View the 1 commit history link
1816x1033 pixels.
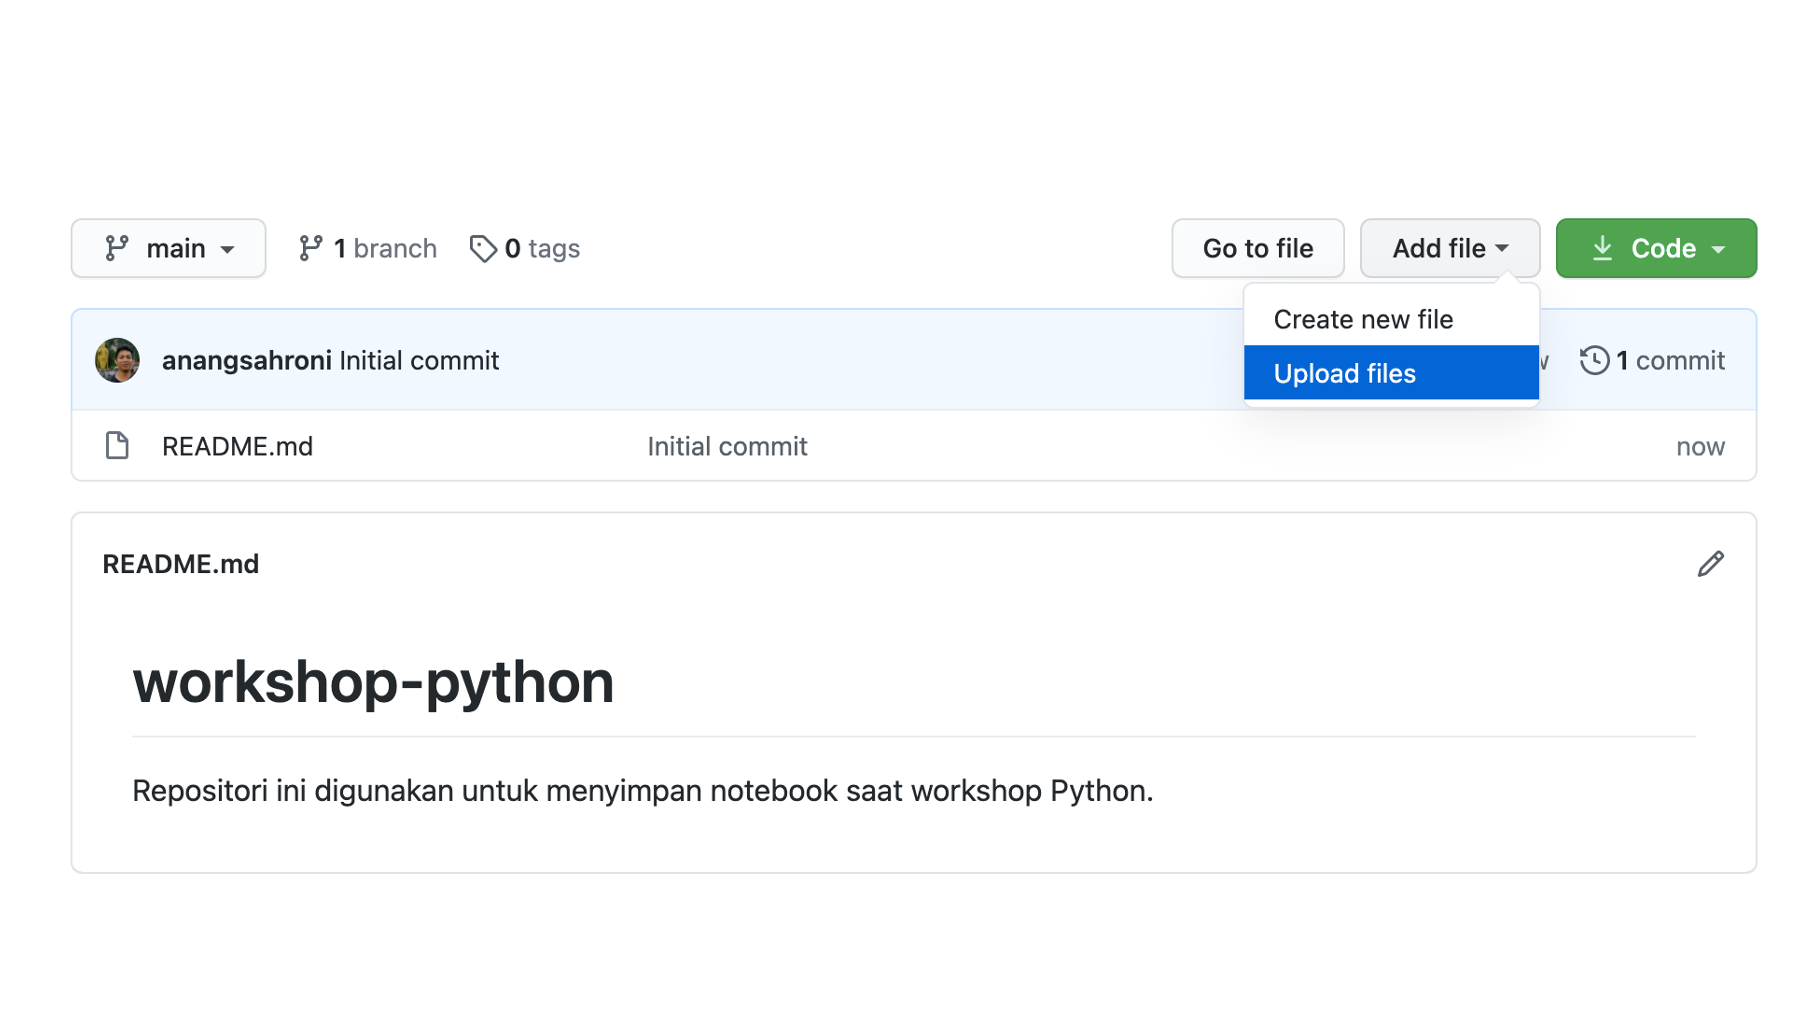(x=1670, y=360)
